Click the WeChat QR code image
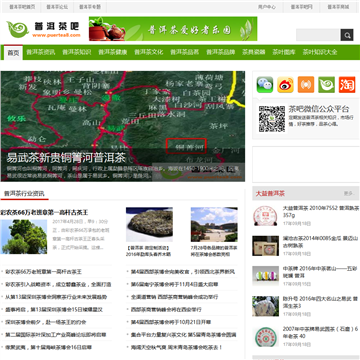360x360 pixels. click(272, 119)
